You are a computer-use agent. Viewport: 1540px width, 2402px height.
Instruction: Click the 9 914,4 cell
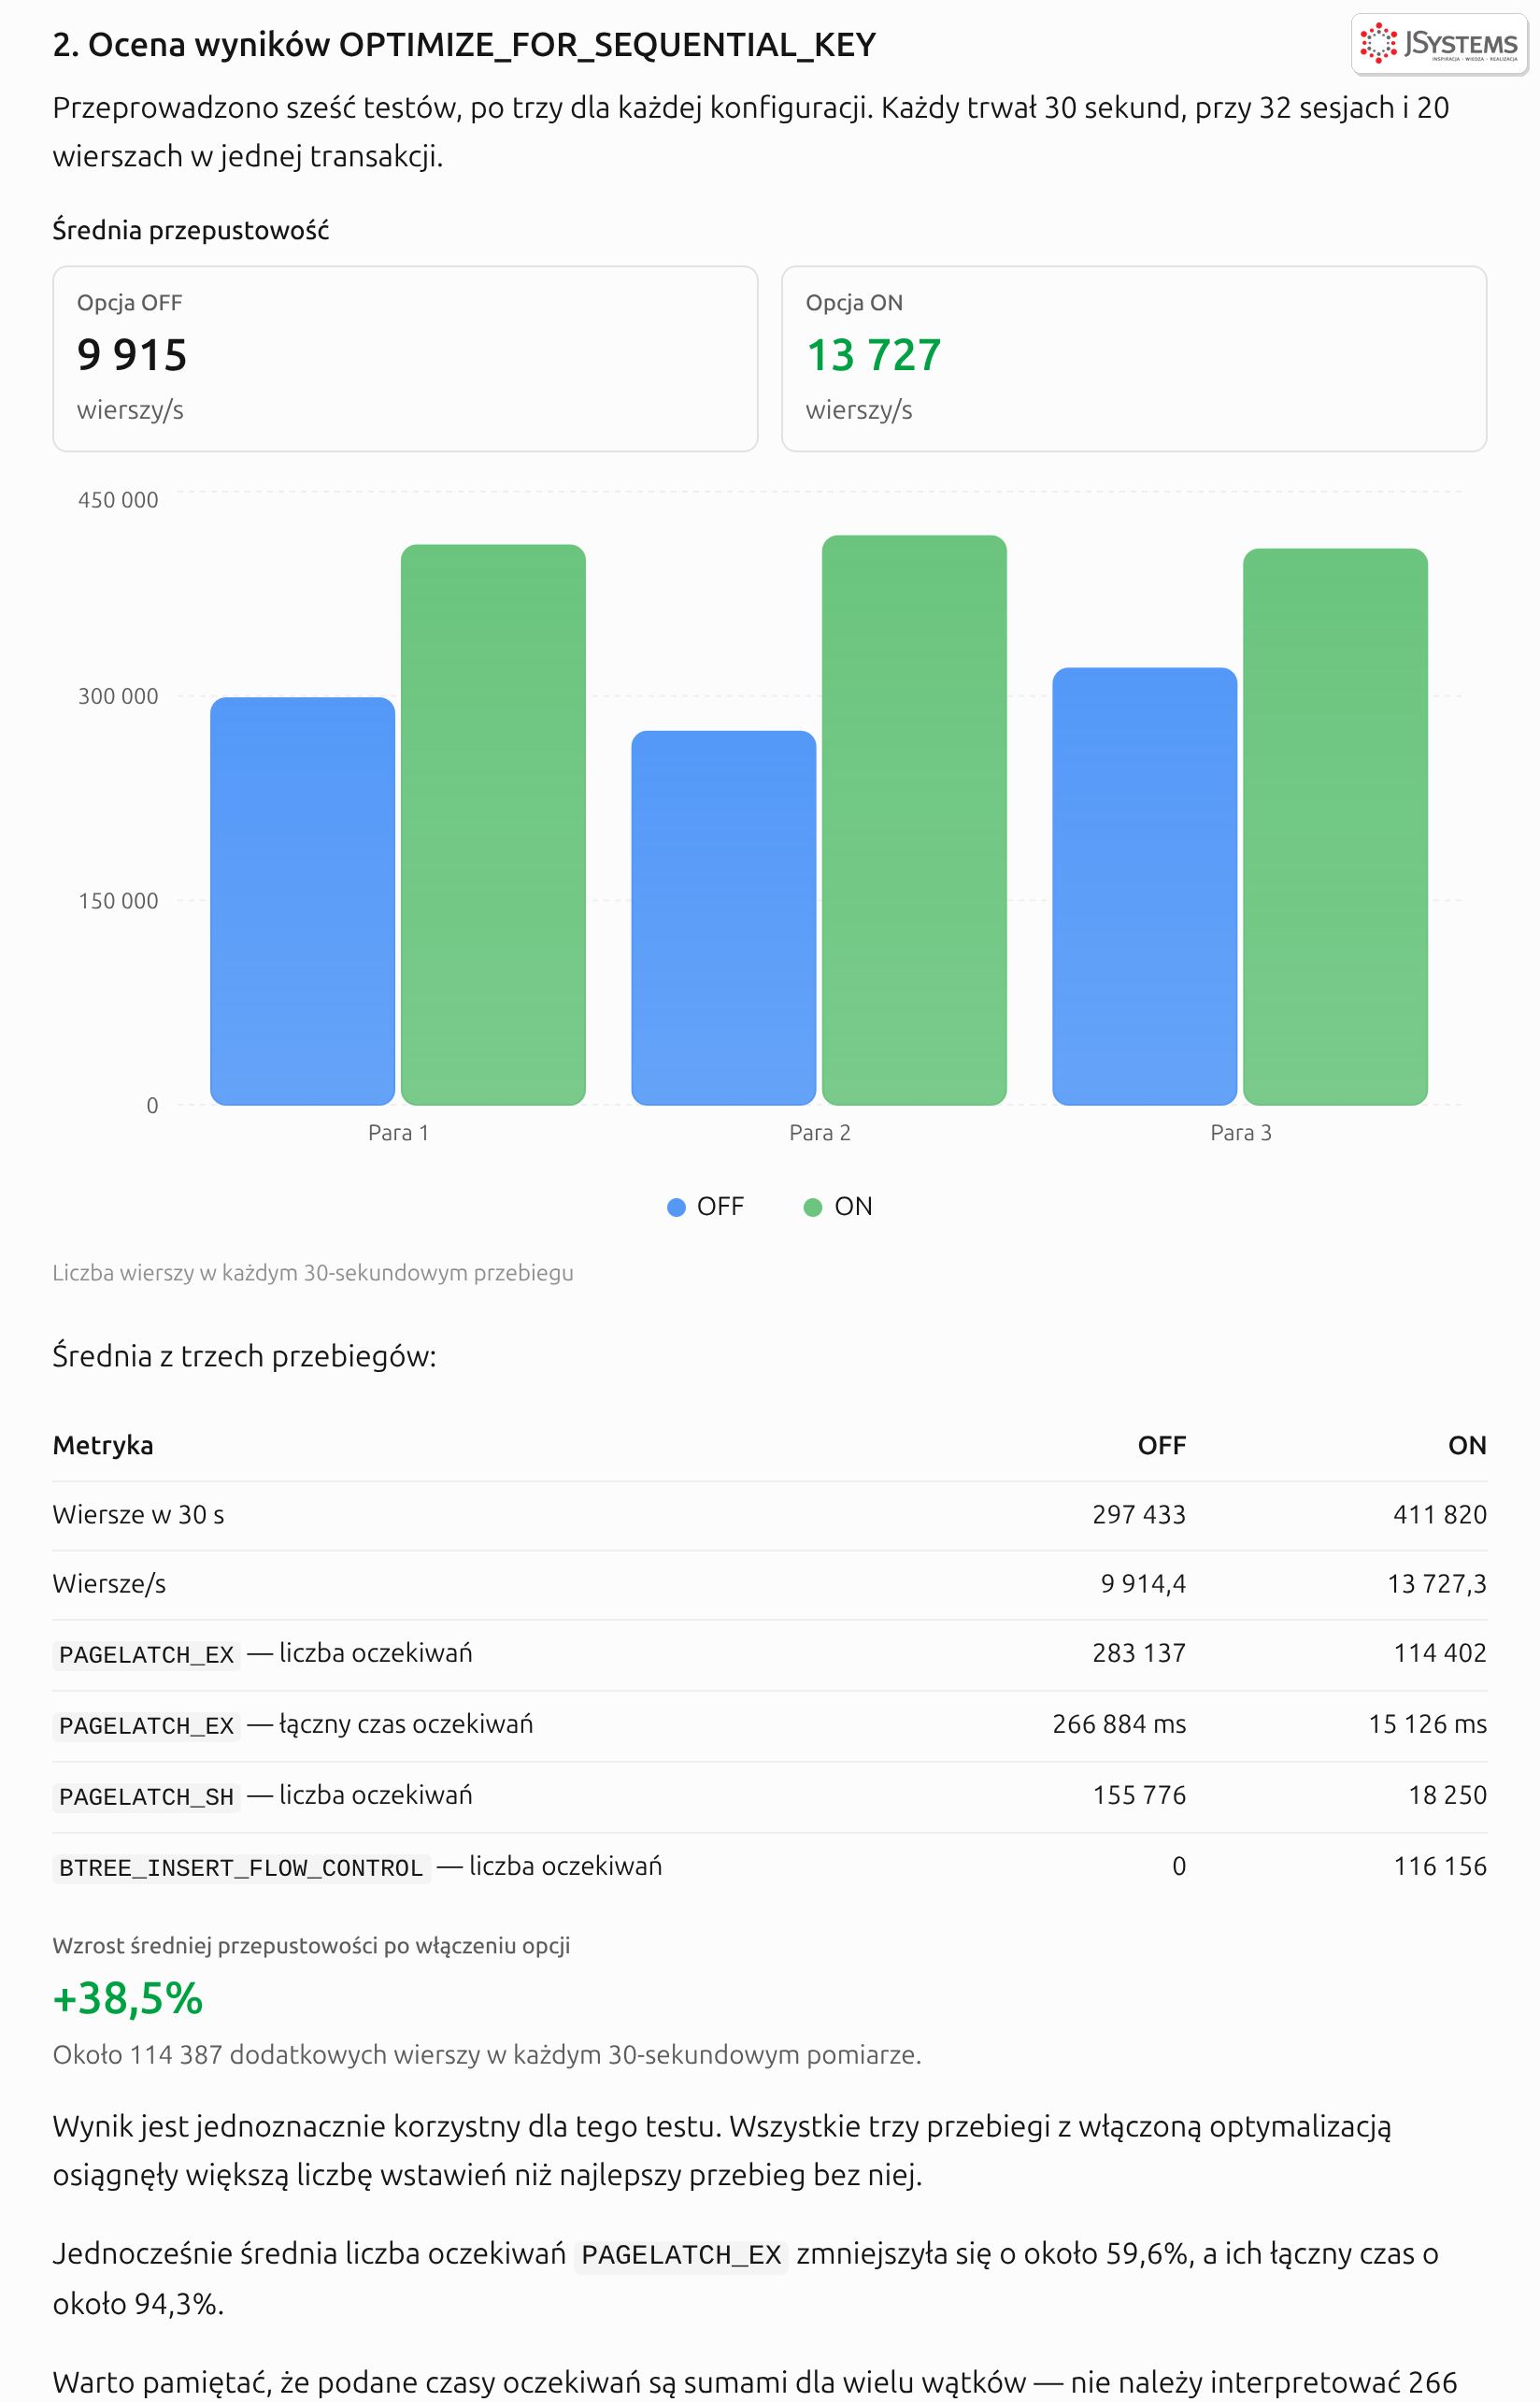pyautogui.click(x=1143, y=1583)
